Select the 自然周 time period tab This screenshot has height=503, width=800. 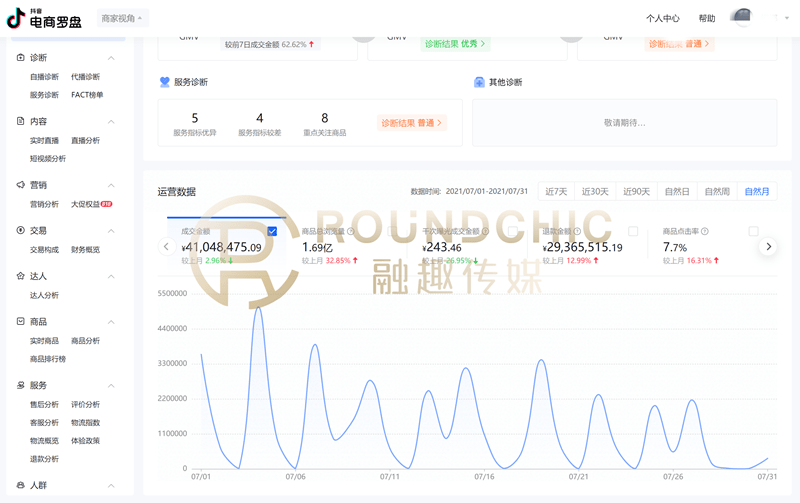[x=717, y=191]
